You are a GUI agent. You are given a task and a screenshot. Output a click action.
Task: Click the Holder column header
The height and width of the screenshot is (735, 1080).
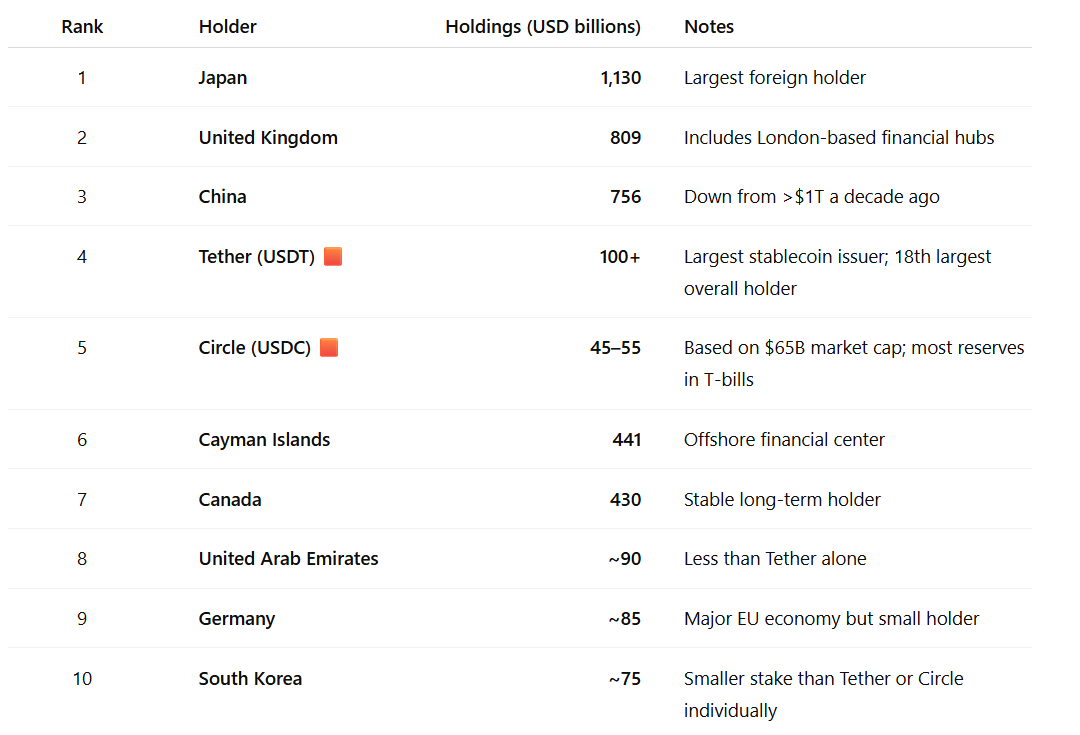point(227,27)
